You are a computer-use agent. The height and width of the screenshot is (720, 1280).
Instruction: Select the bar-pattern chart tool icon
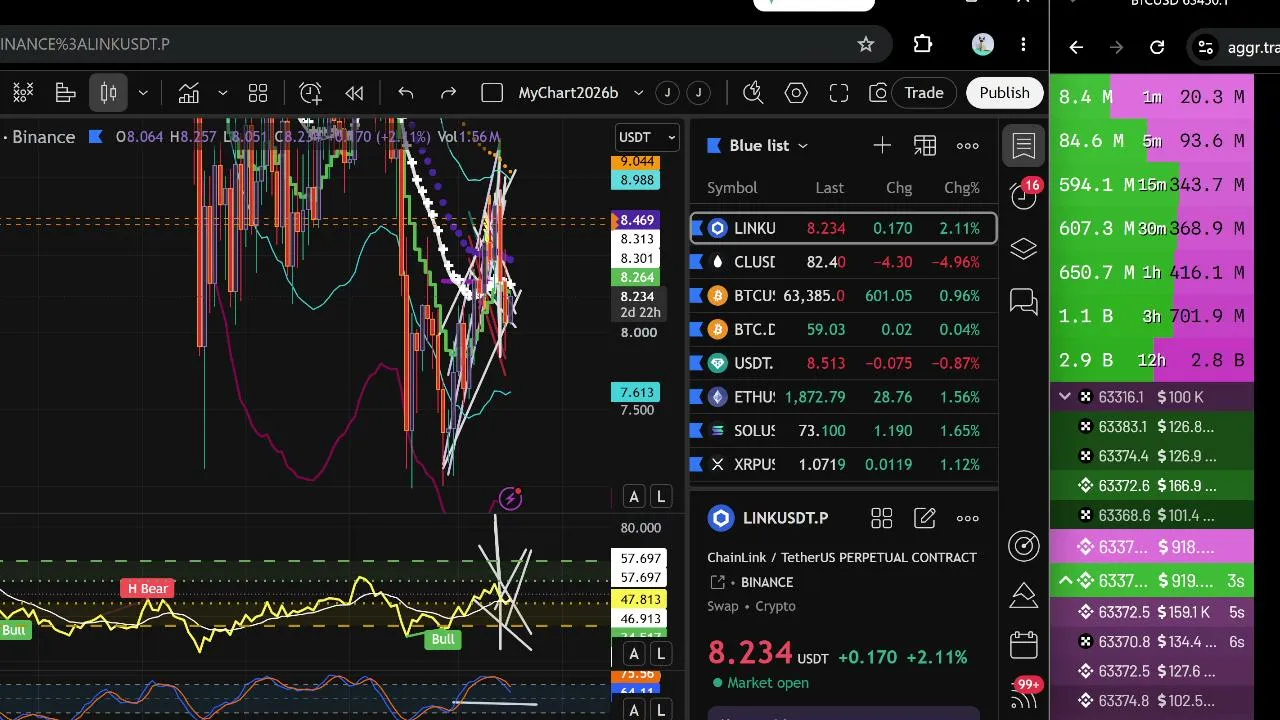(x=66, y=93)
